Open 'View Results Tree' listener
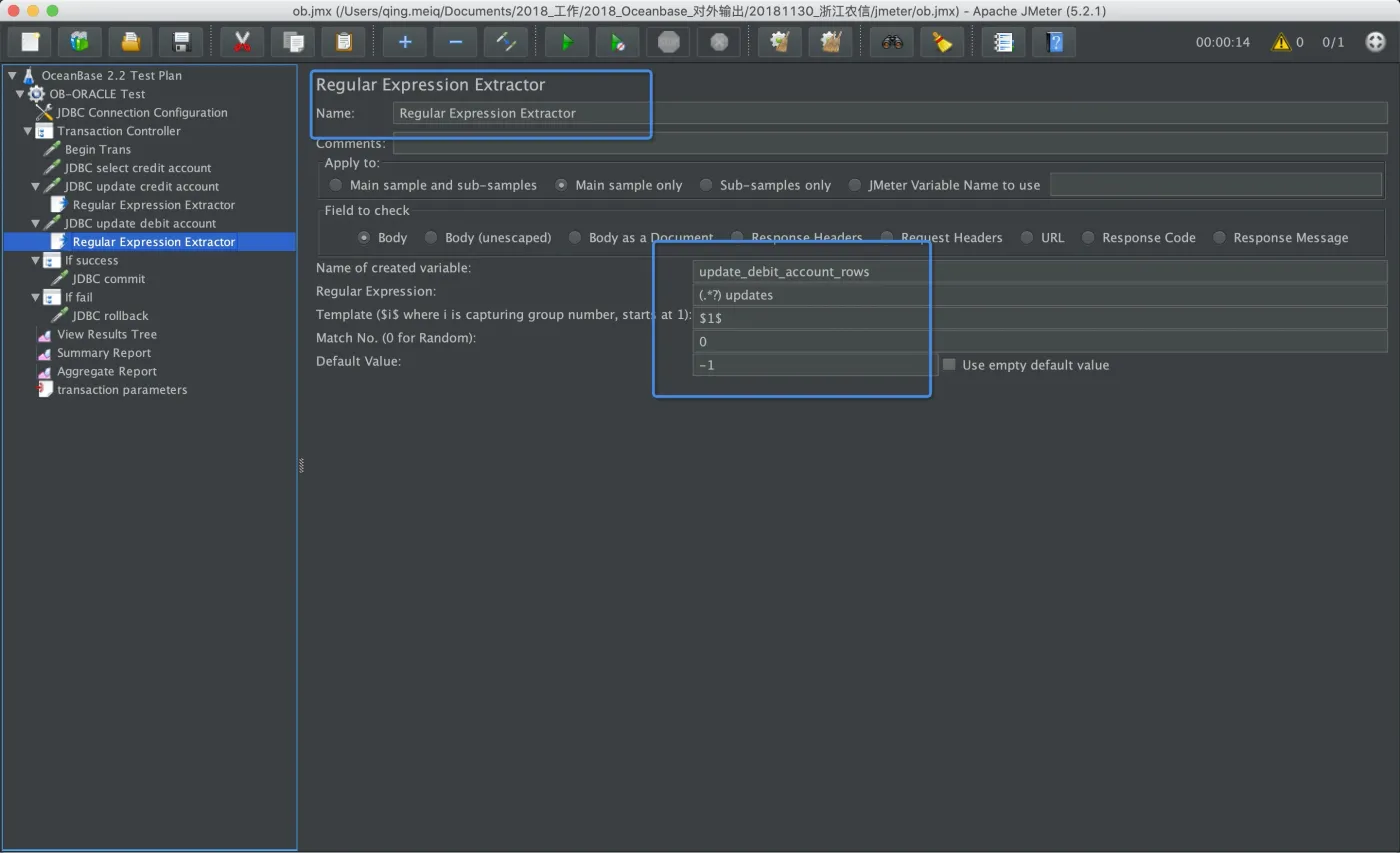 107,334
